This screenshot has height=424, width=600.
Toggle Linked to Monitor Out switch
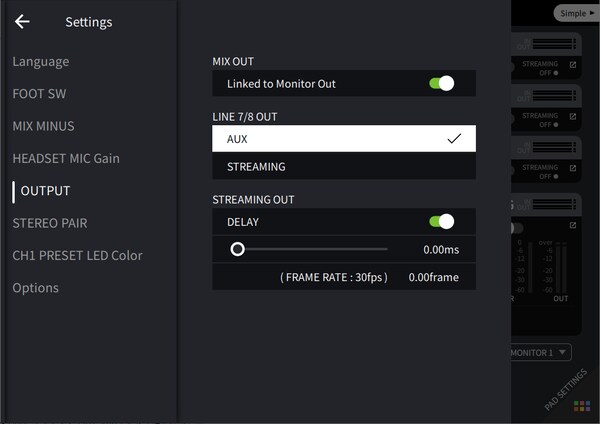pos(440,84)
